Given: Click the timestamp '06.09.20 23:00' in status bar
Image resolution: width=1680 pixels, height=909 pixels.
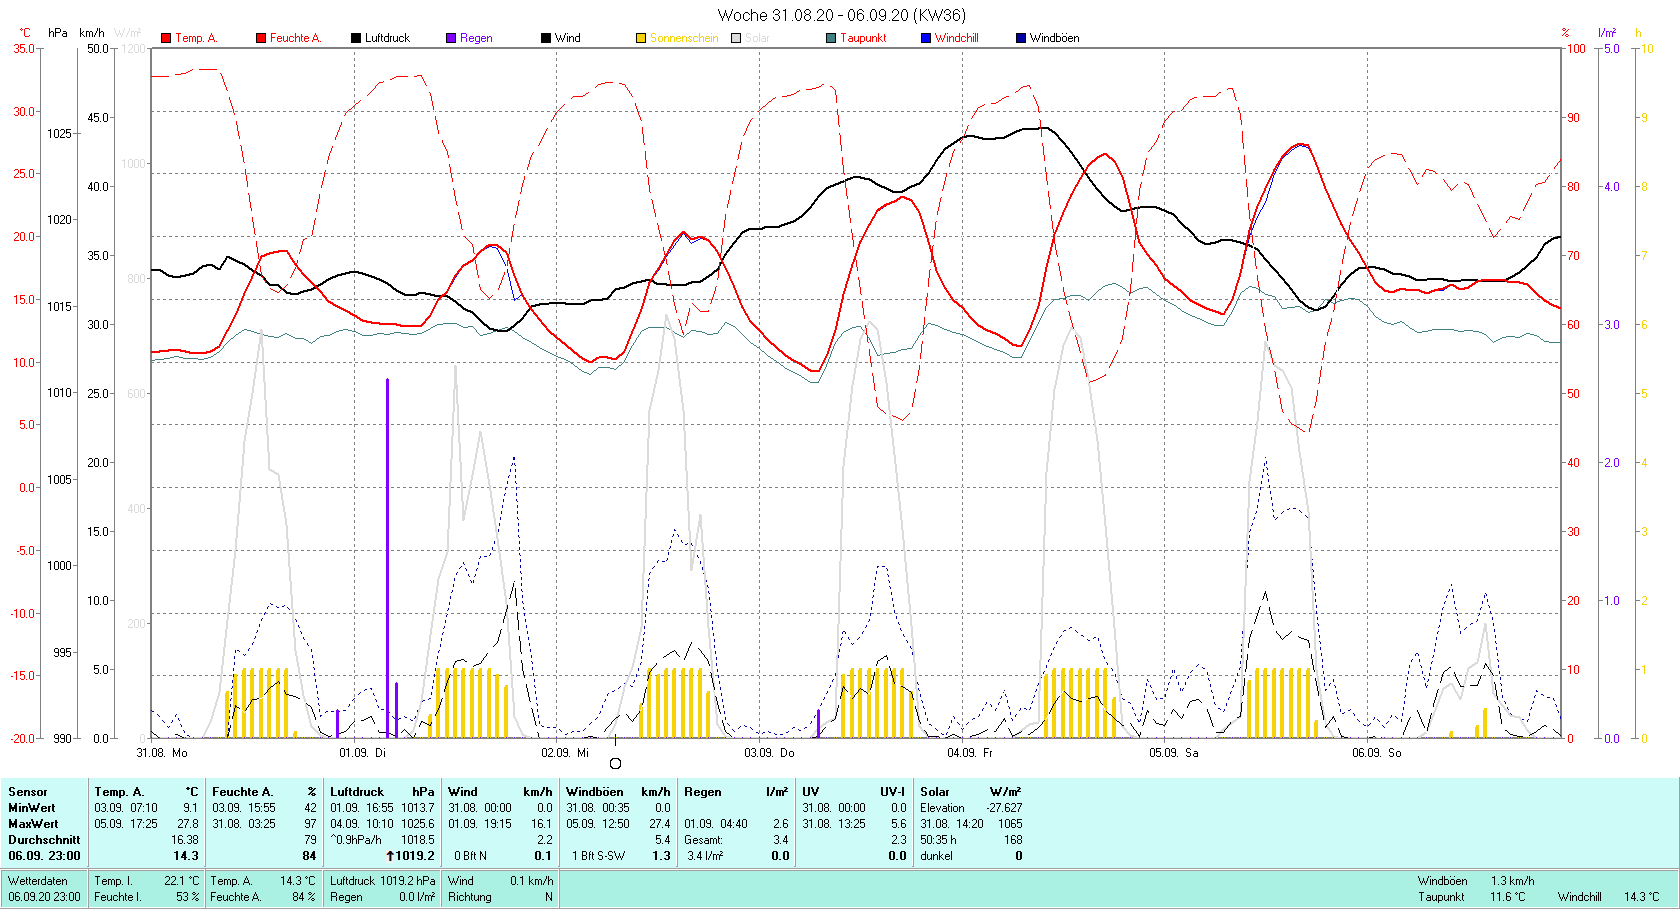Looking at the screenshot, I should [x=44, y=897].
